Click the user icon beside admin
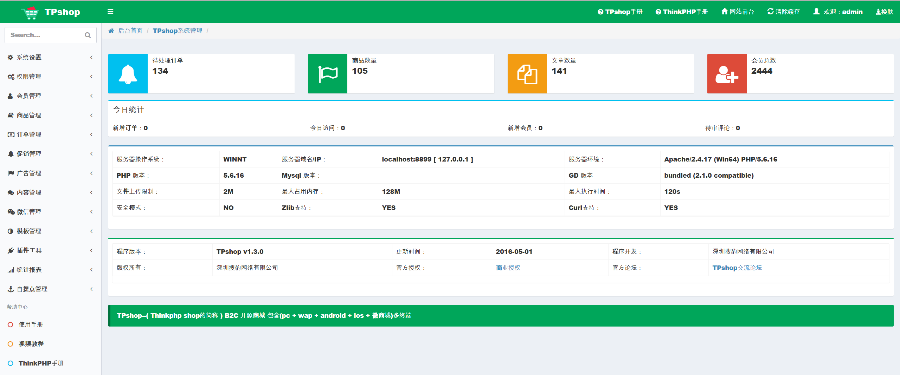Screen dimensions: 900x375 click(x=816, y=11)
